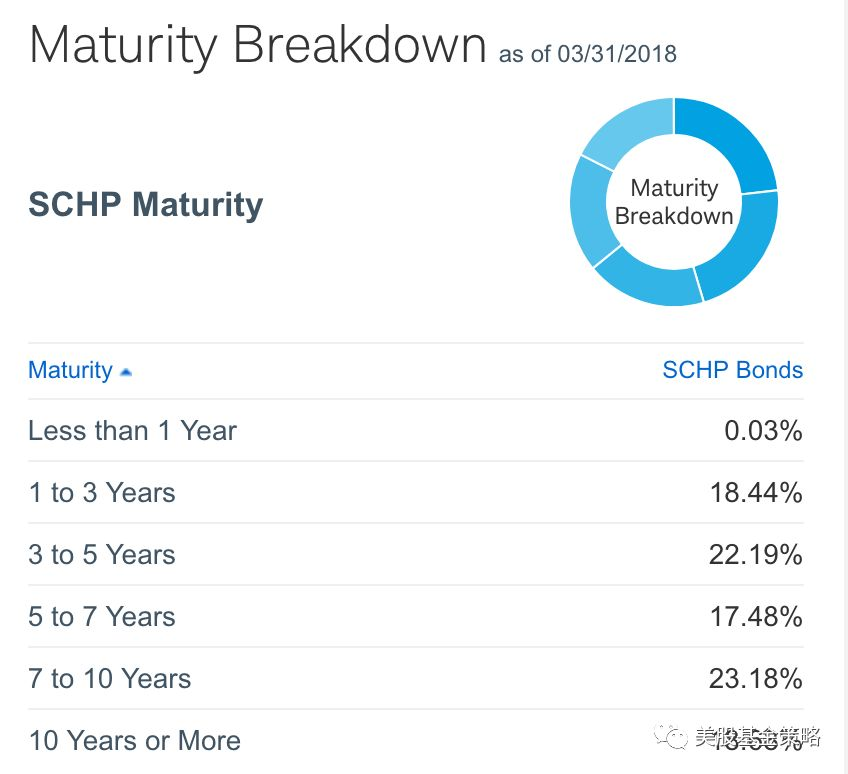
Task: Select the 5 to 7 Years row
Action: pos(101,617)
